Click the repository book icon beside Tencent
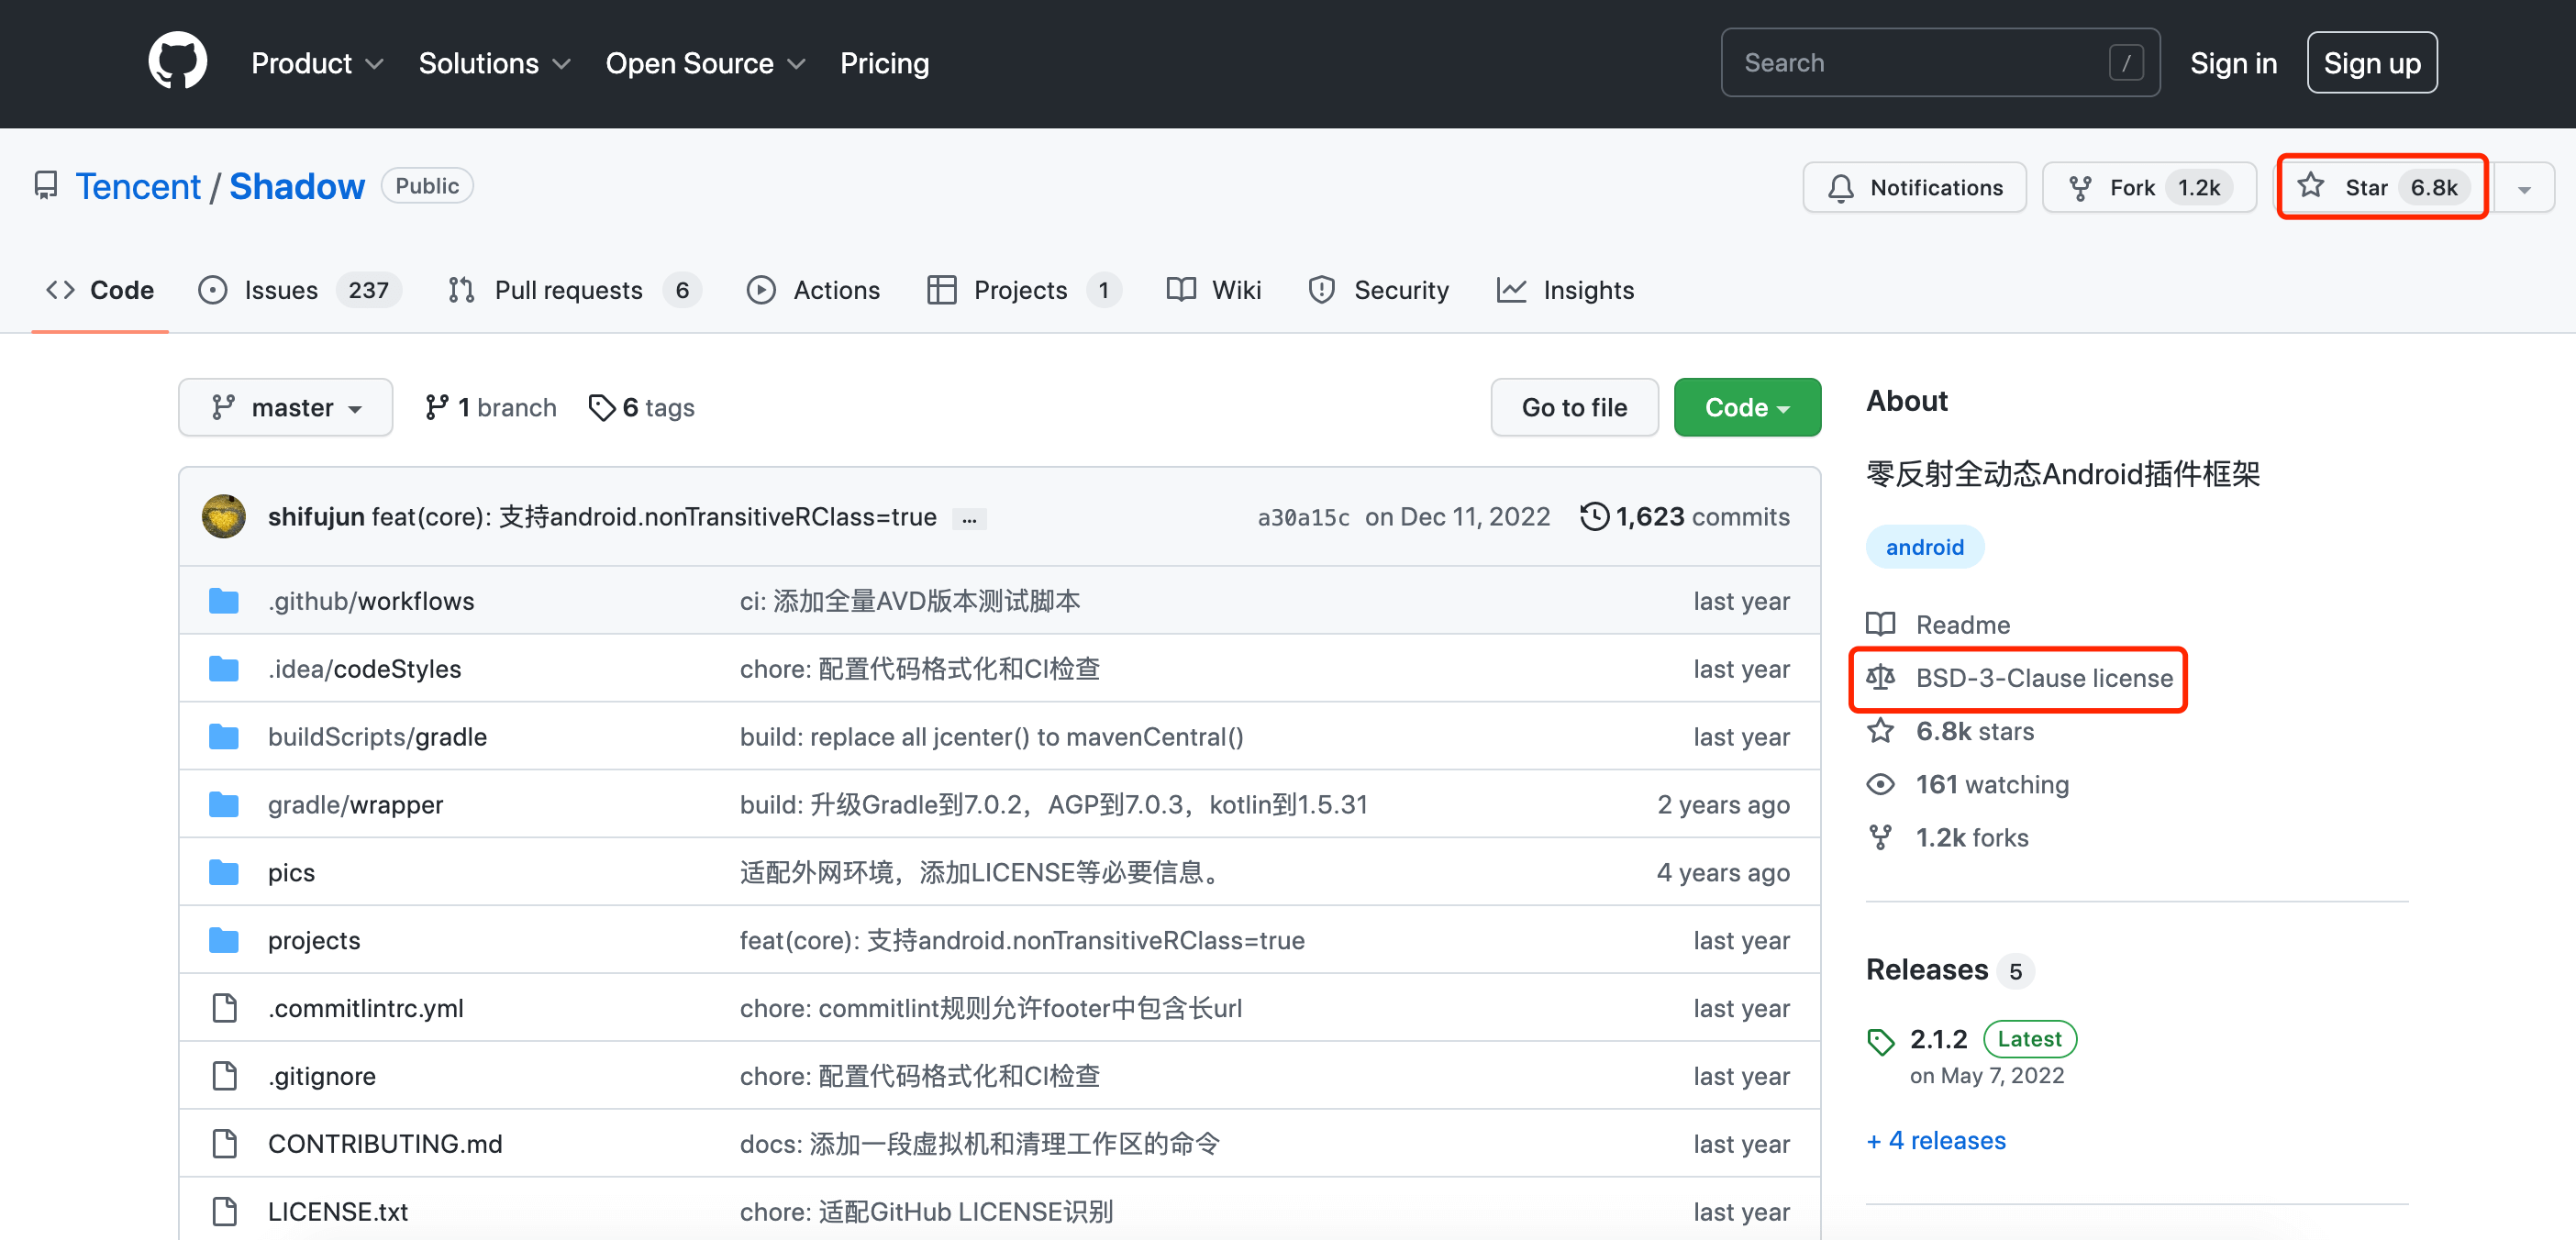 pos(46,186)
